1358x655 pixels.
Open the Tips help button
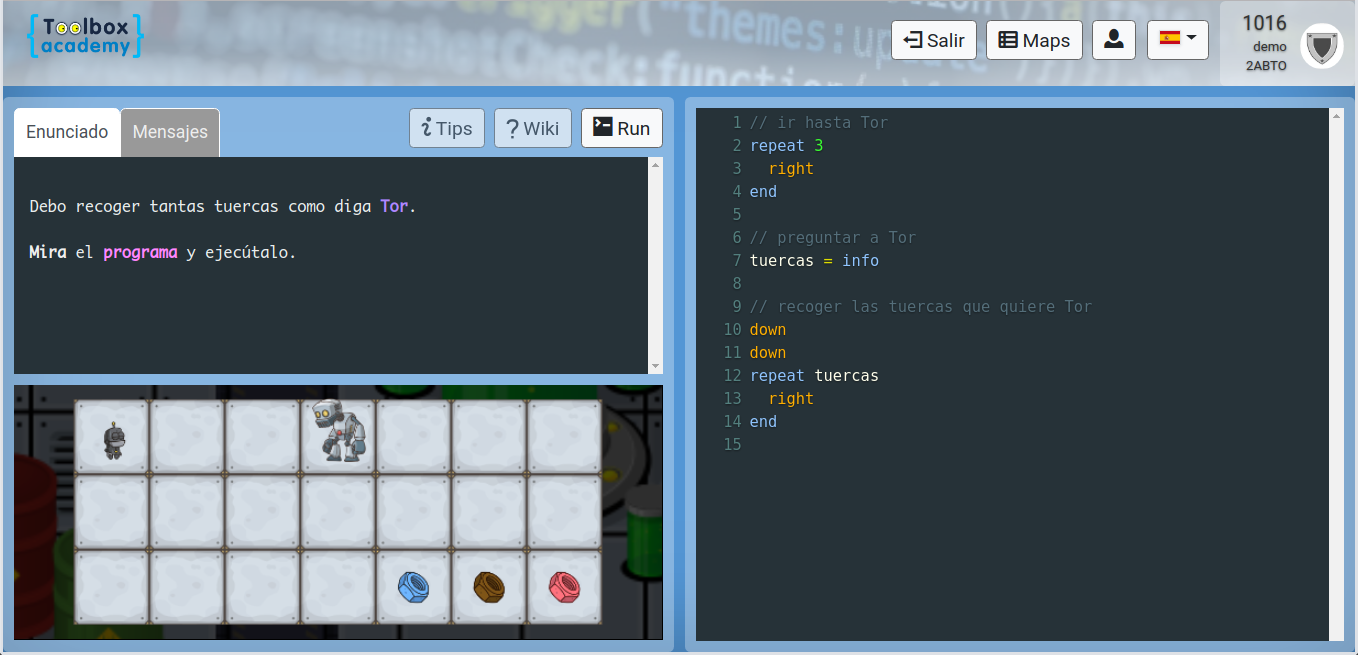point(447,128)
